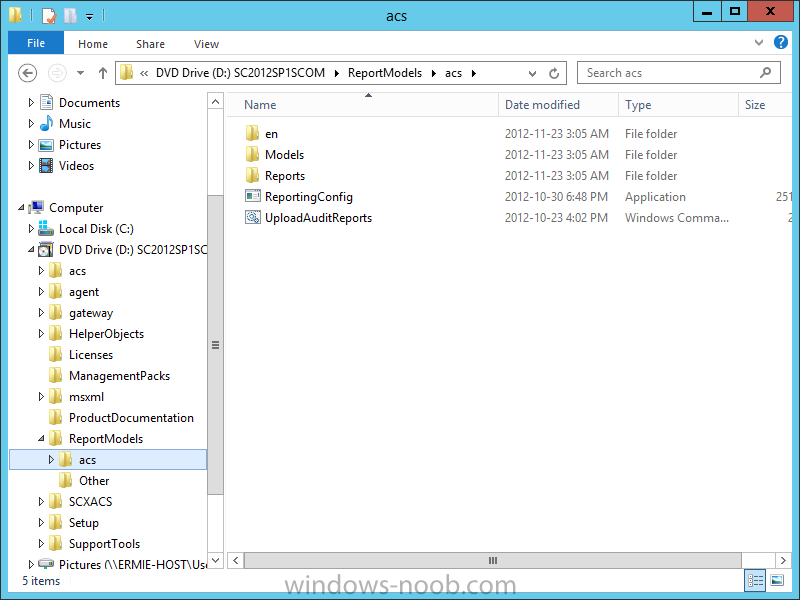
Task: Select the Reports folder icon
Action: click(x=252, y=176)
